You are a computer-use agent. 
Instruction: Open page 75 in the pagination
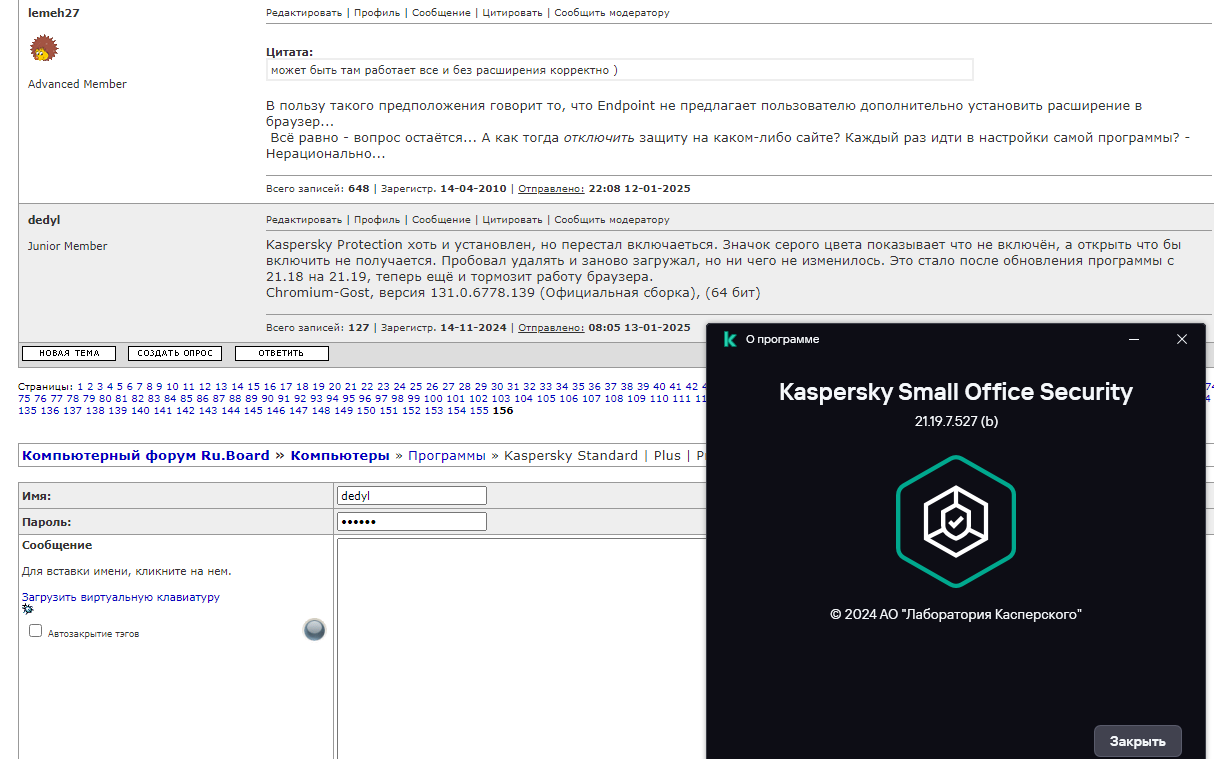pyautogui.click(x=25, y=398)
